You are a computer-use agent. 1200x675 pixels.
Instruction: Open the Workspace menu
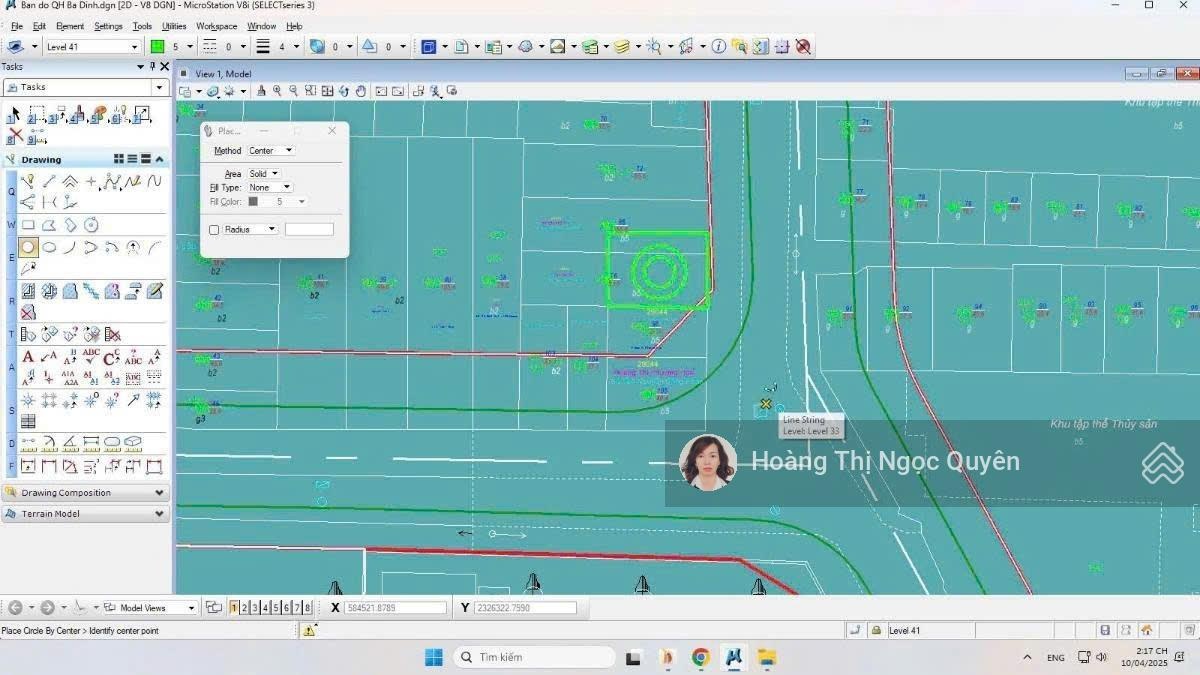[216, 26]
